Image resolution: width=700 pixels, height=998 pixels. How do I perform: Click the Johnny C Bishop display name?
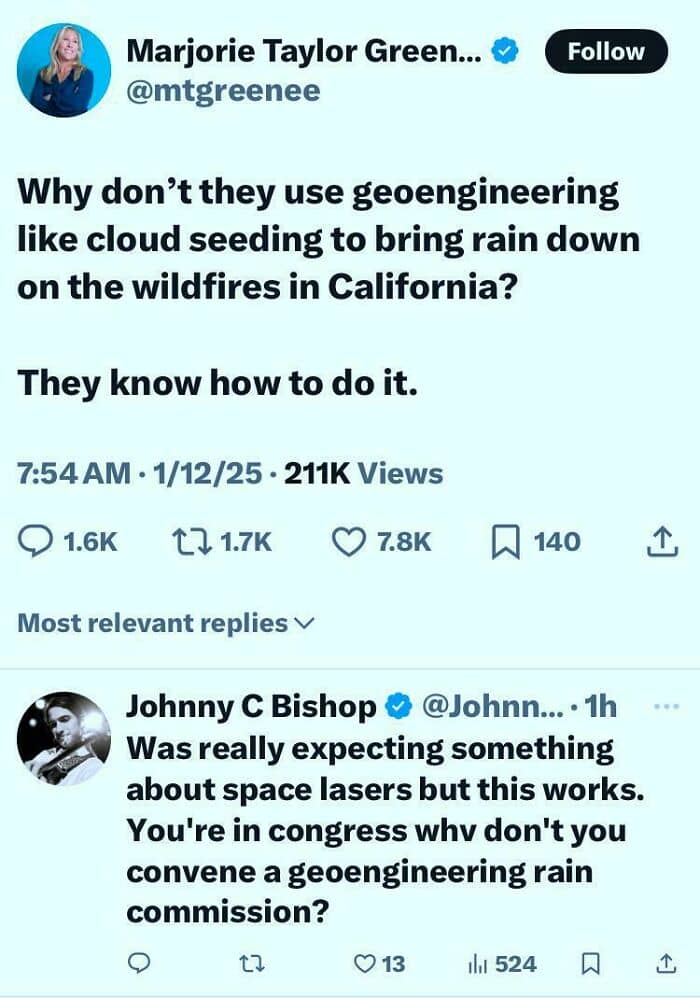tap(251, 706)
